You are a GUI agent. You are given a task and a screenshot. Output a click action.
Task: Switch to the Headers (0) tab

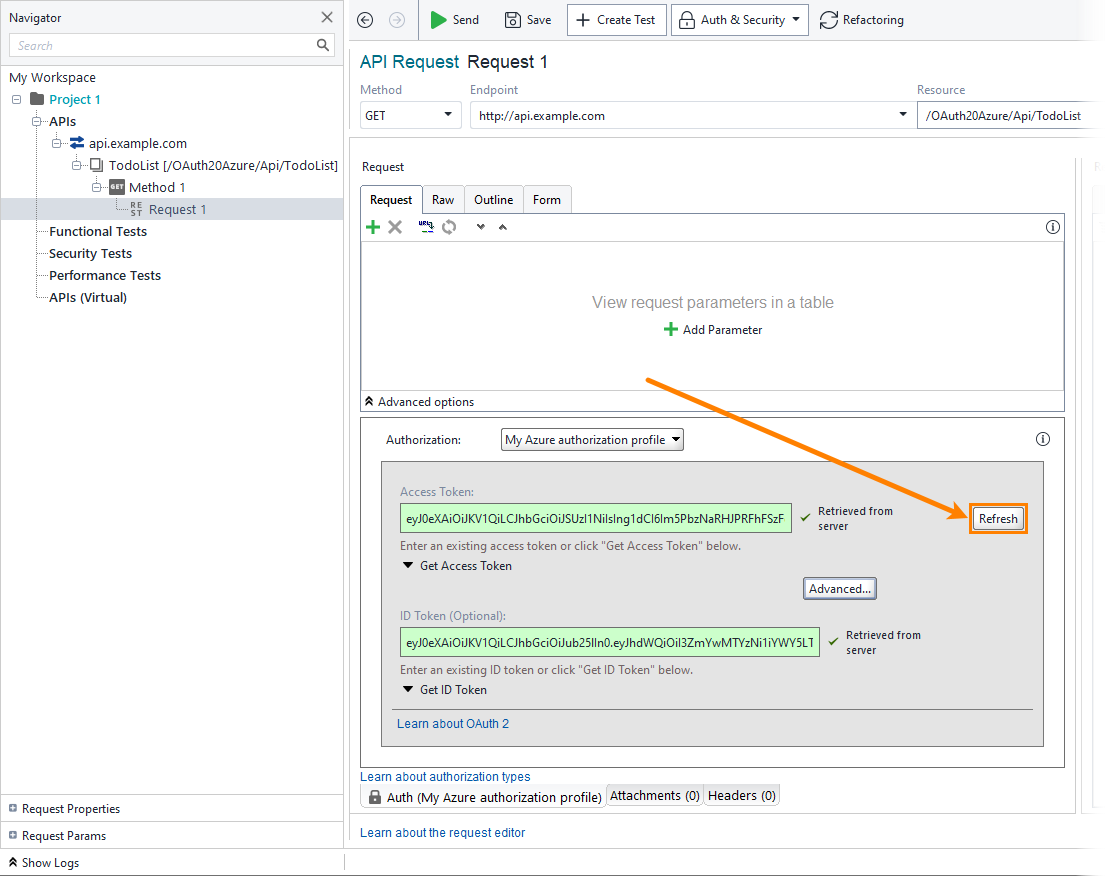click(741, 796)
